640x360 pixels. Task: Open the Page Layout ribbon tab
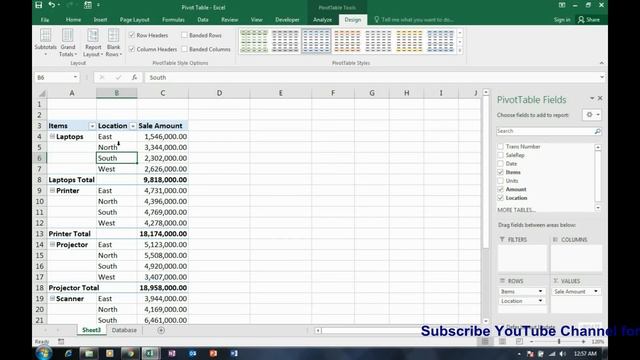(135, 20)
